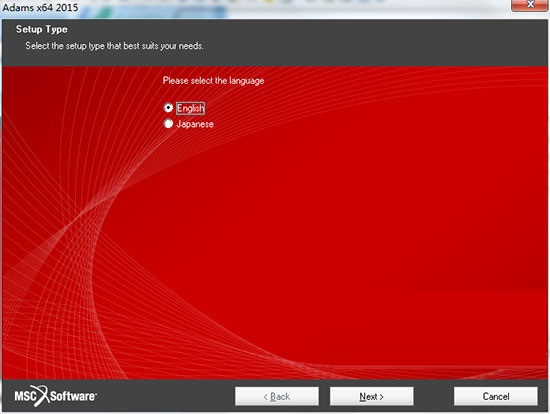Click the "Setup Type" heading
550x414 pixels.
point(42,29)
